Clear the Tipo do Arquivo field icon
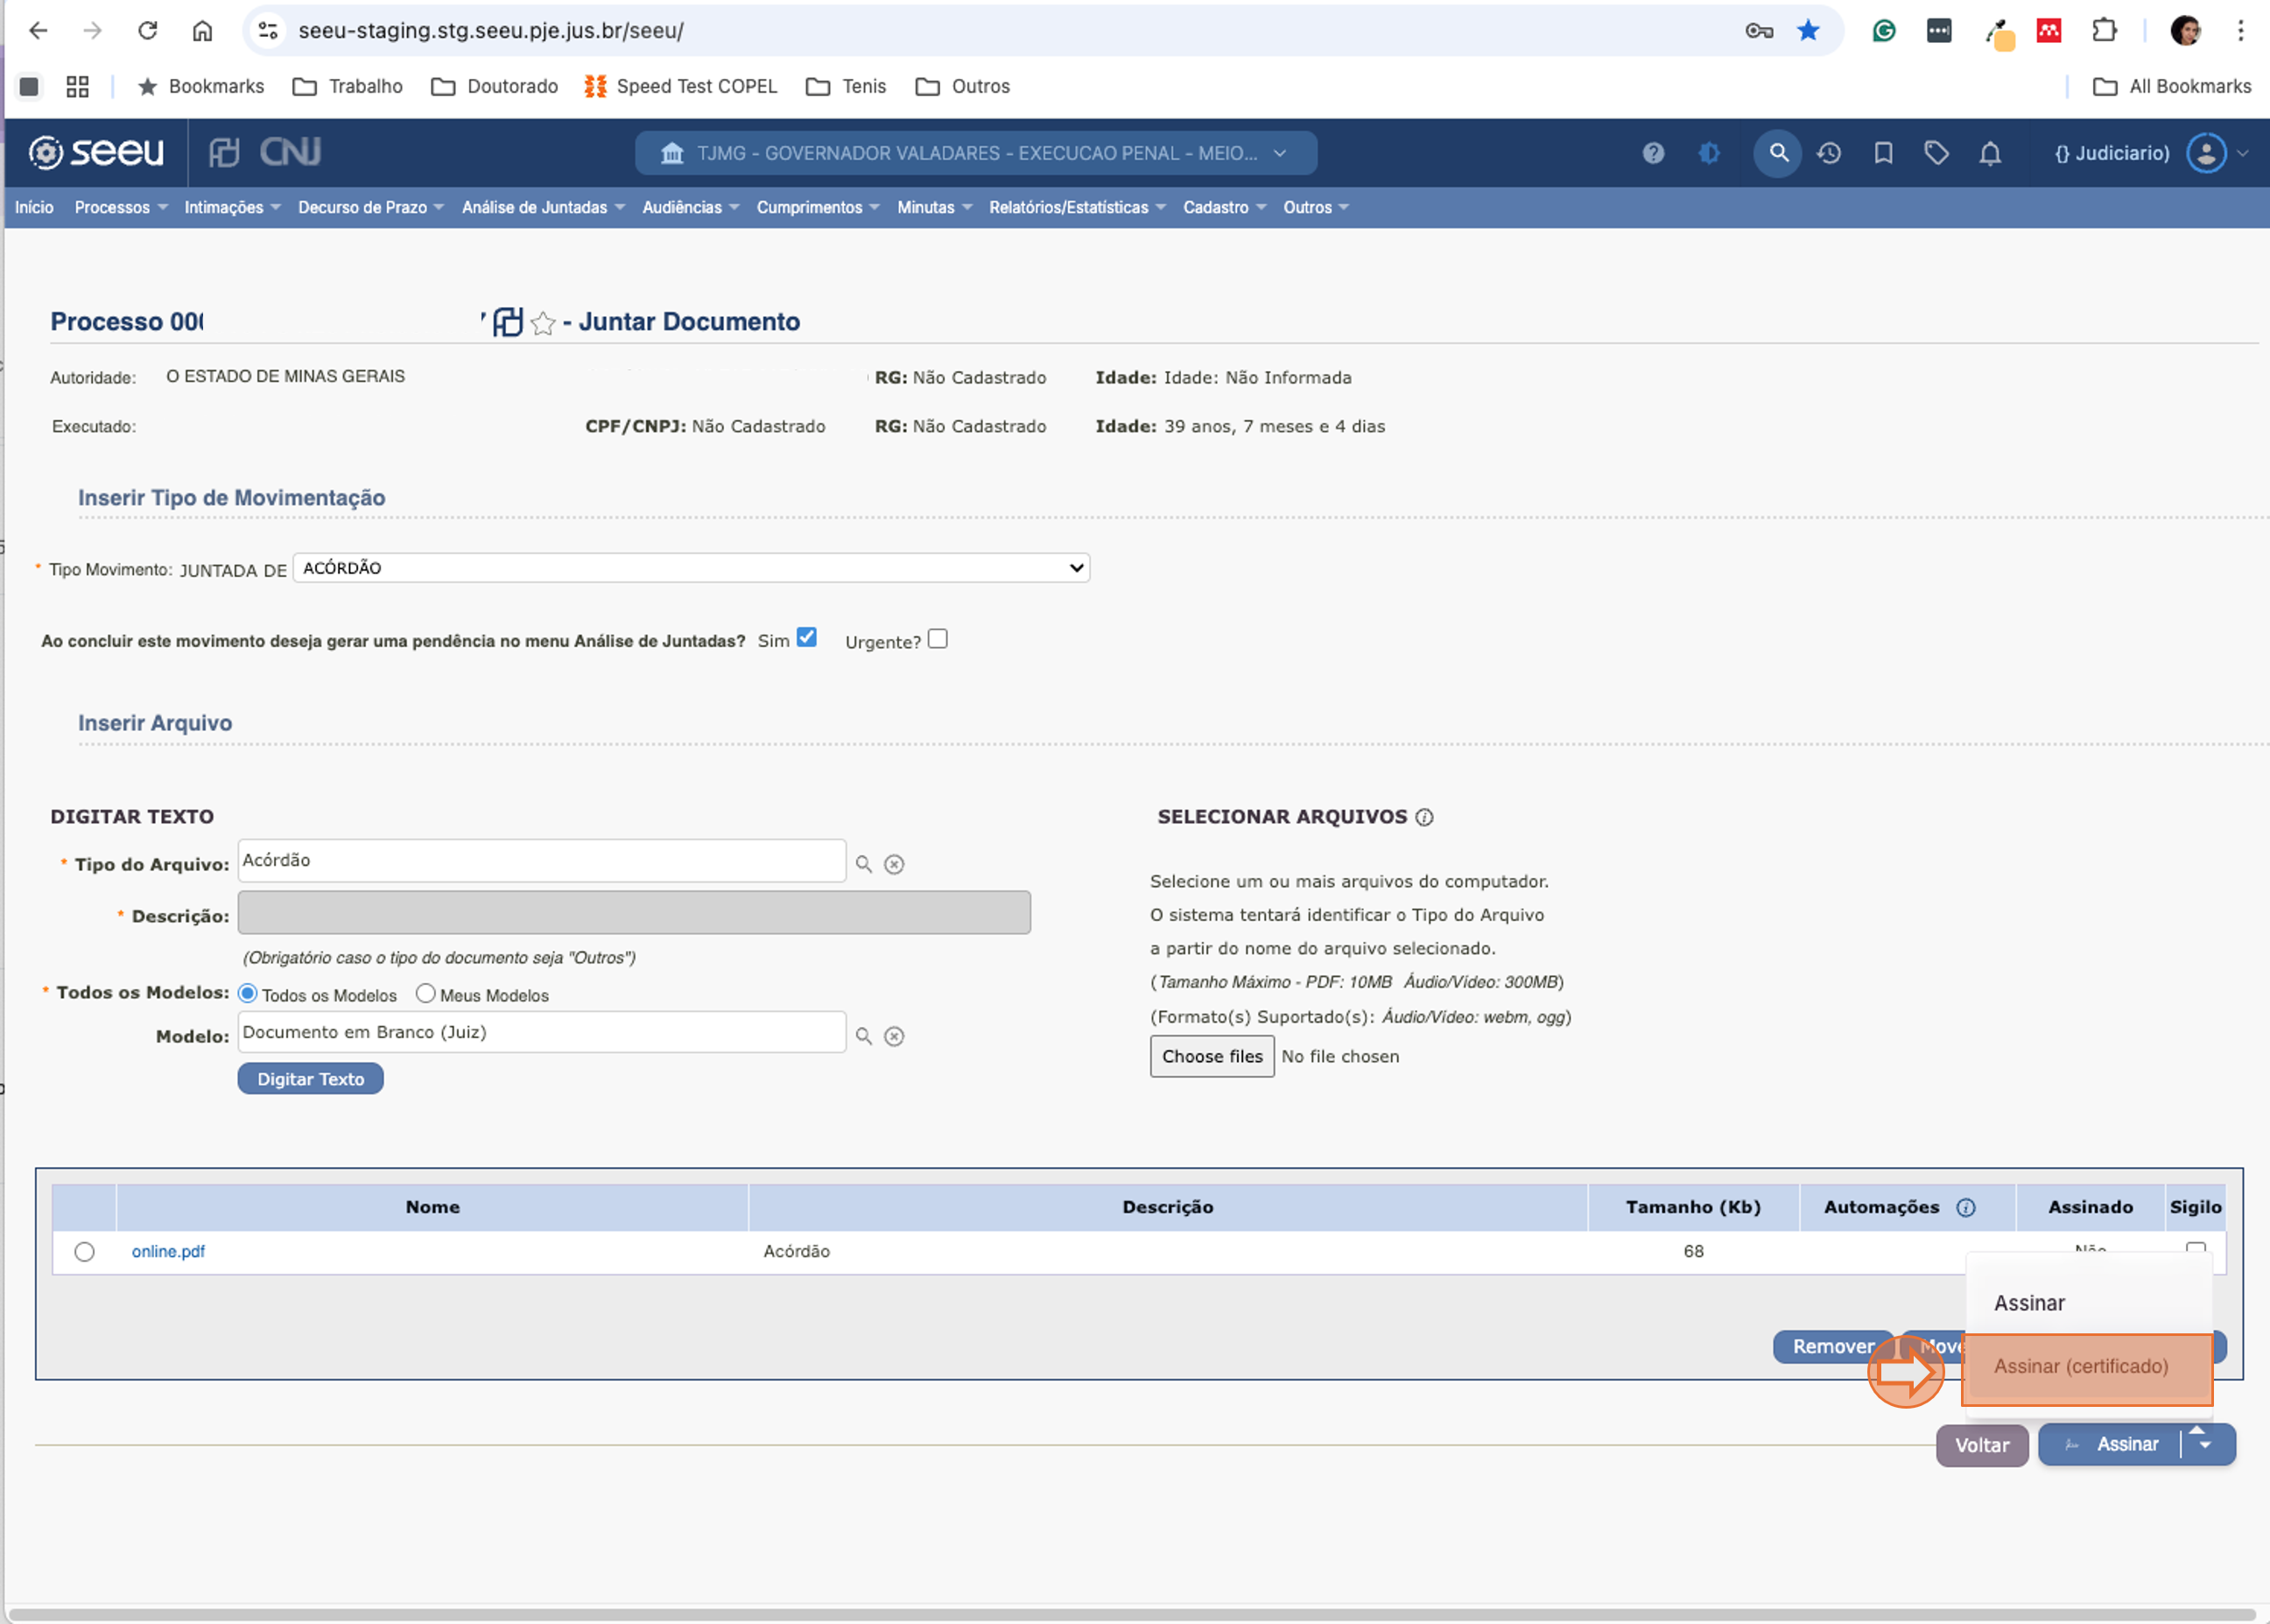Screen dimensions: 2270x1624 894,864
